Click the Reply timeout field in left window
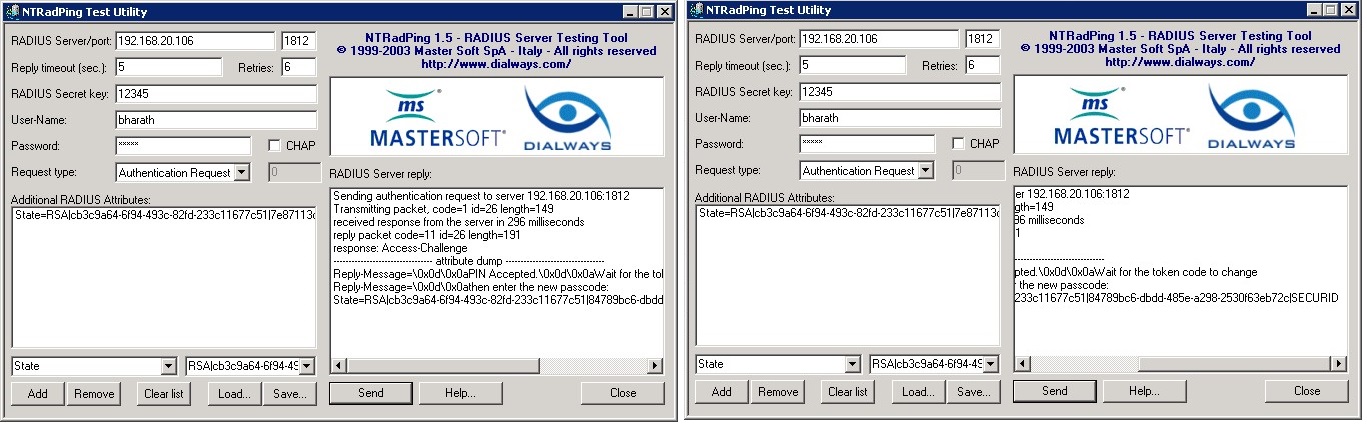The image size is (1367, 427). (x=169, y=67)
